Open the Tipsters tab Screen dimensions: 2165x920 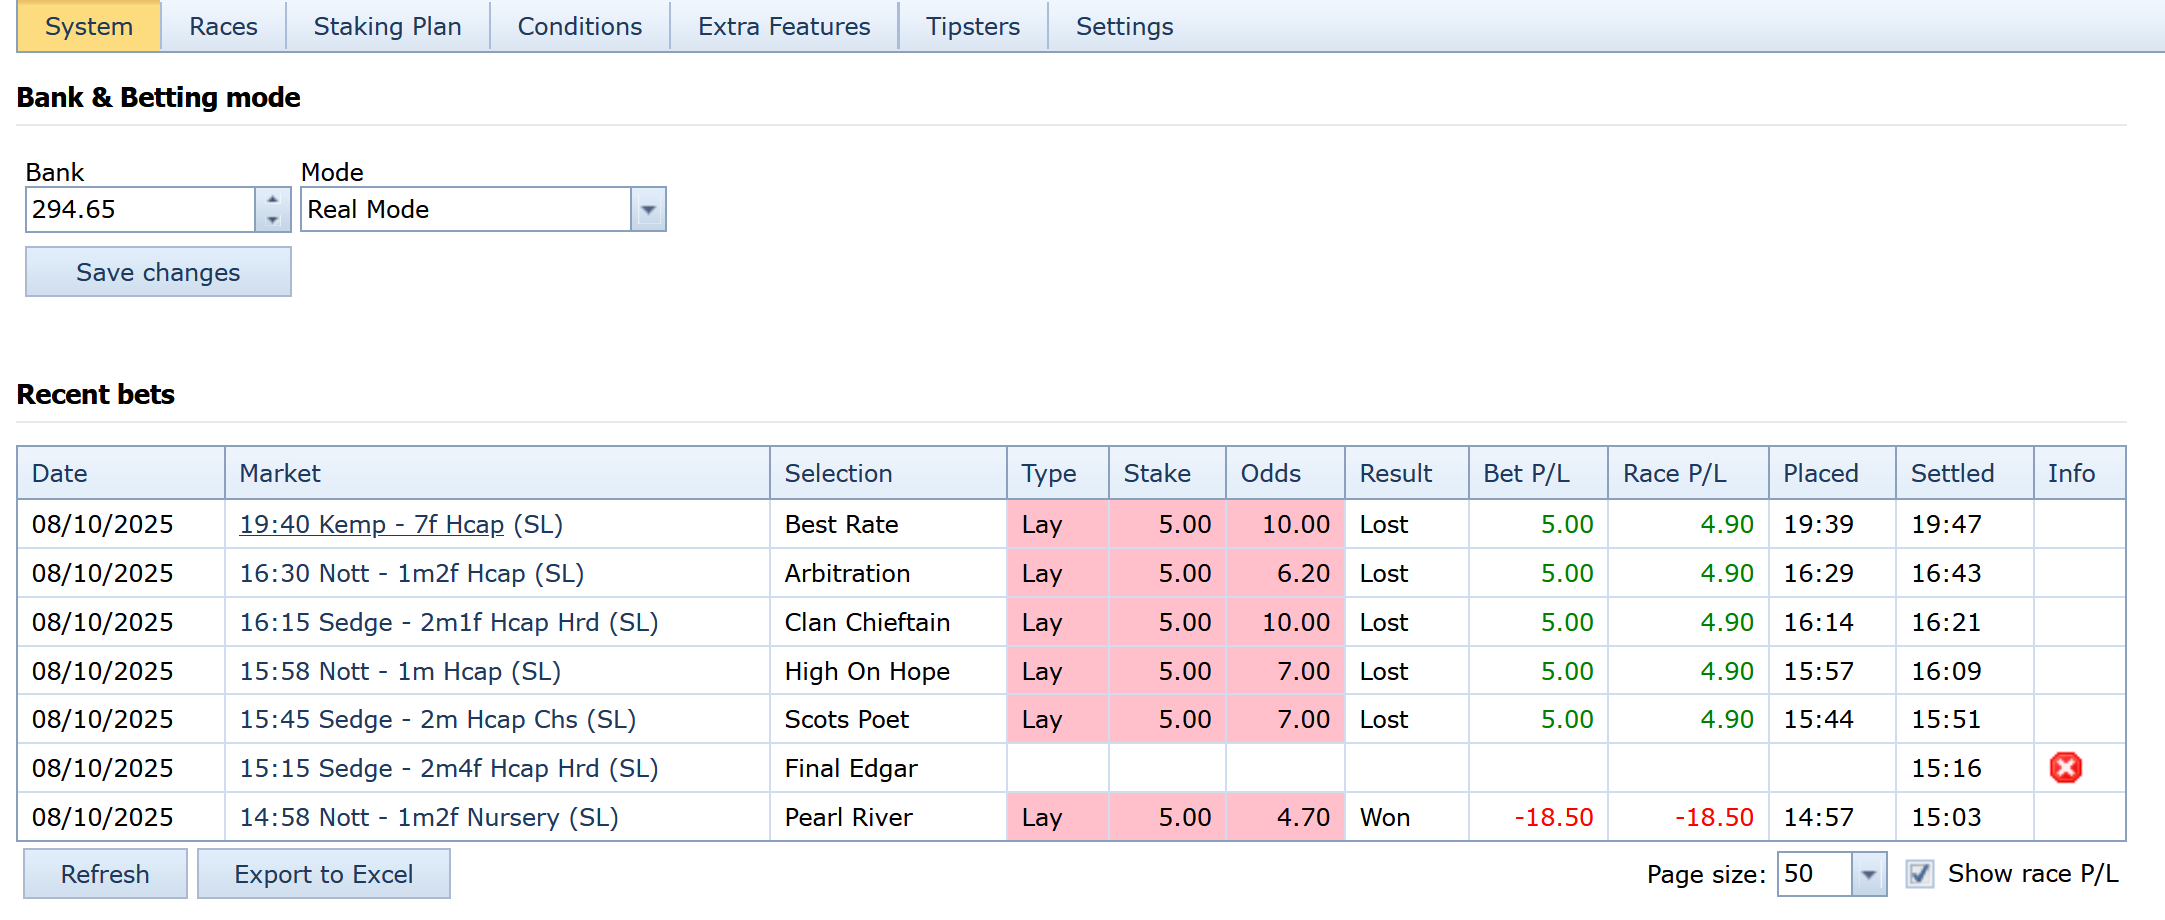point(972,27)
